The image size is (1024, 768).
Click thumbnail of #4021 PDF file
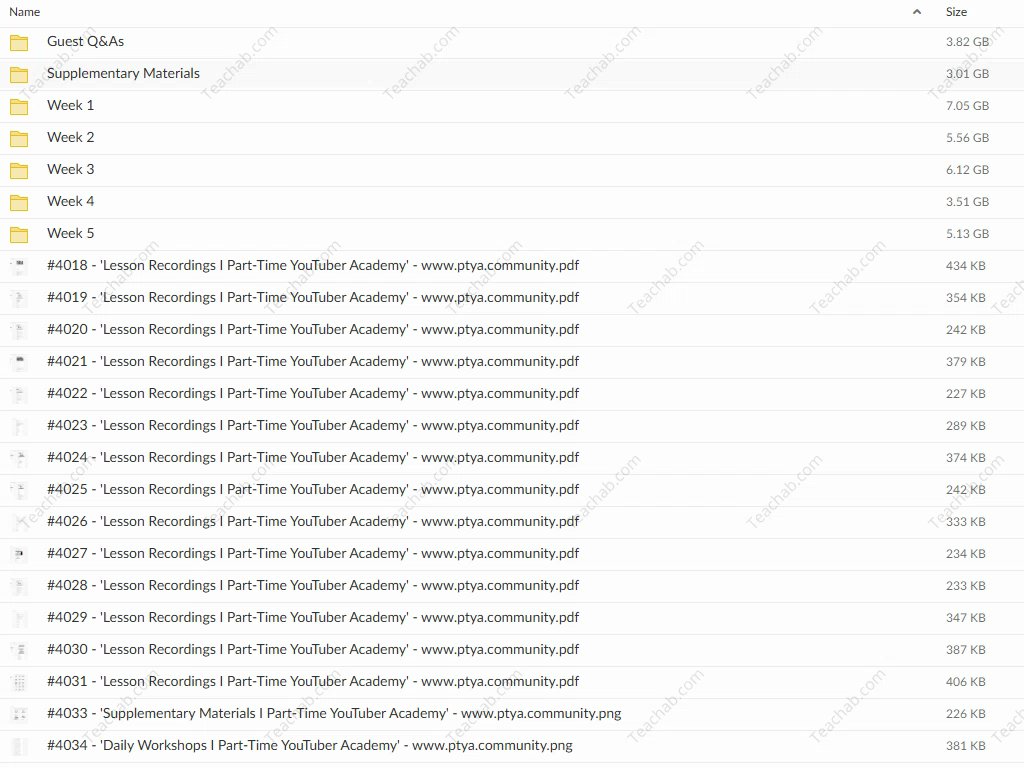click(x=20, y=362)
